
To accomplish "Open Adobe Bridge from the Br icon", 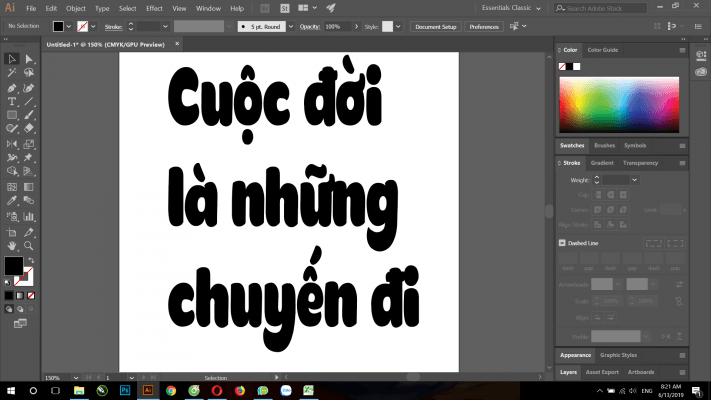I will tap(264, 8).
